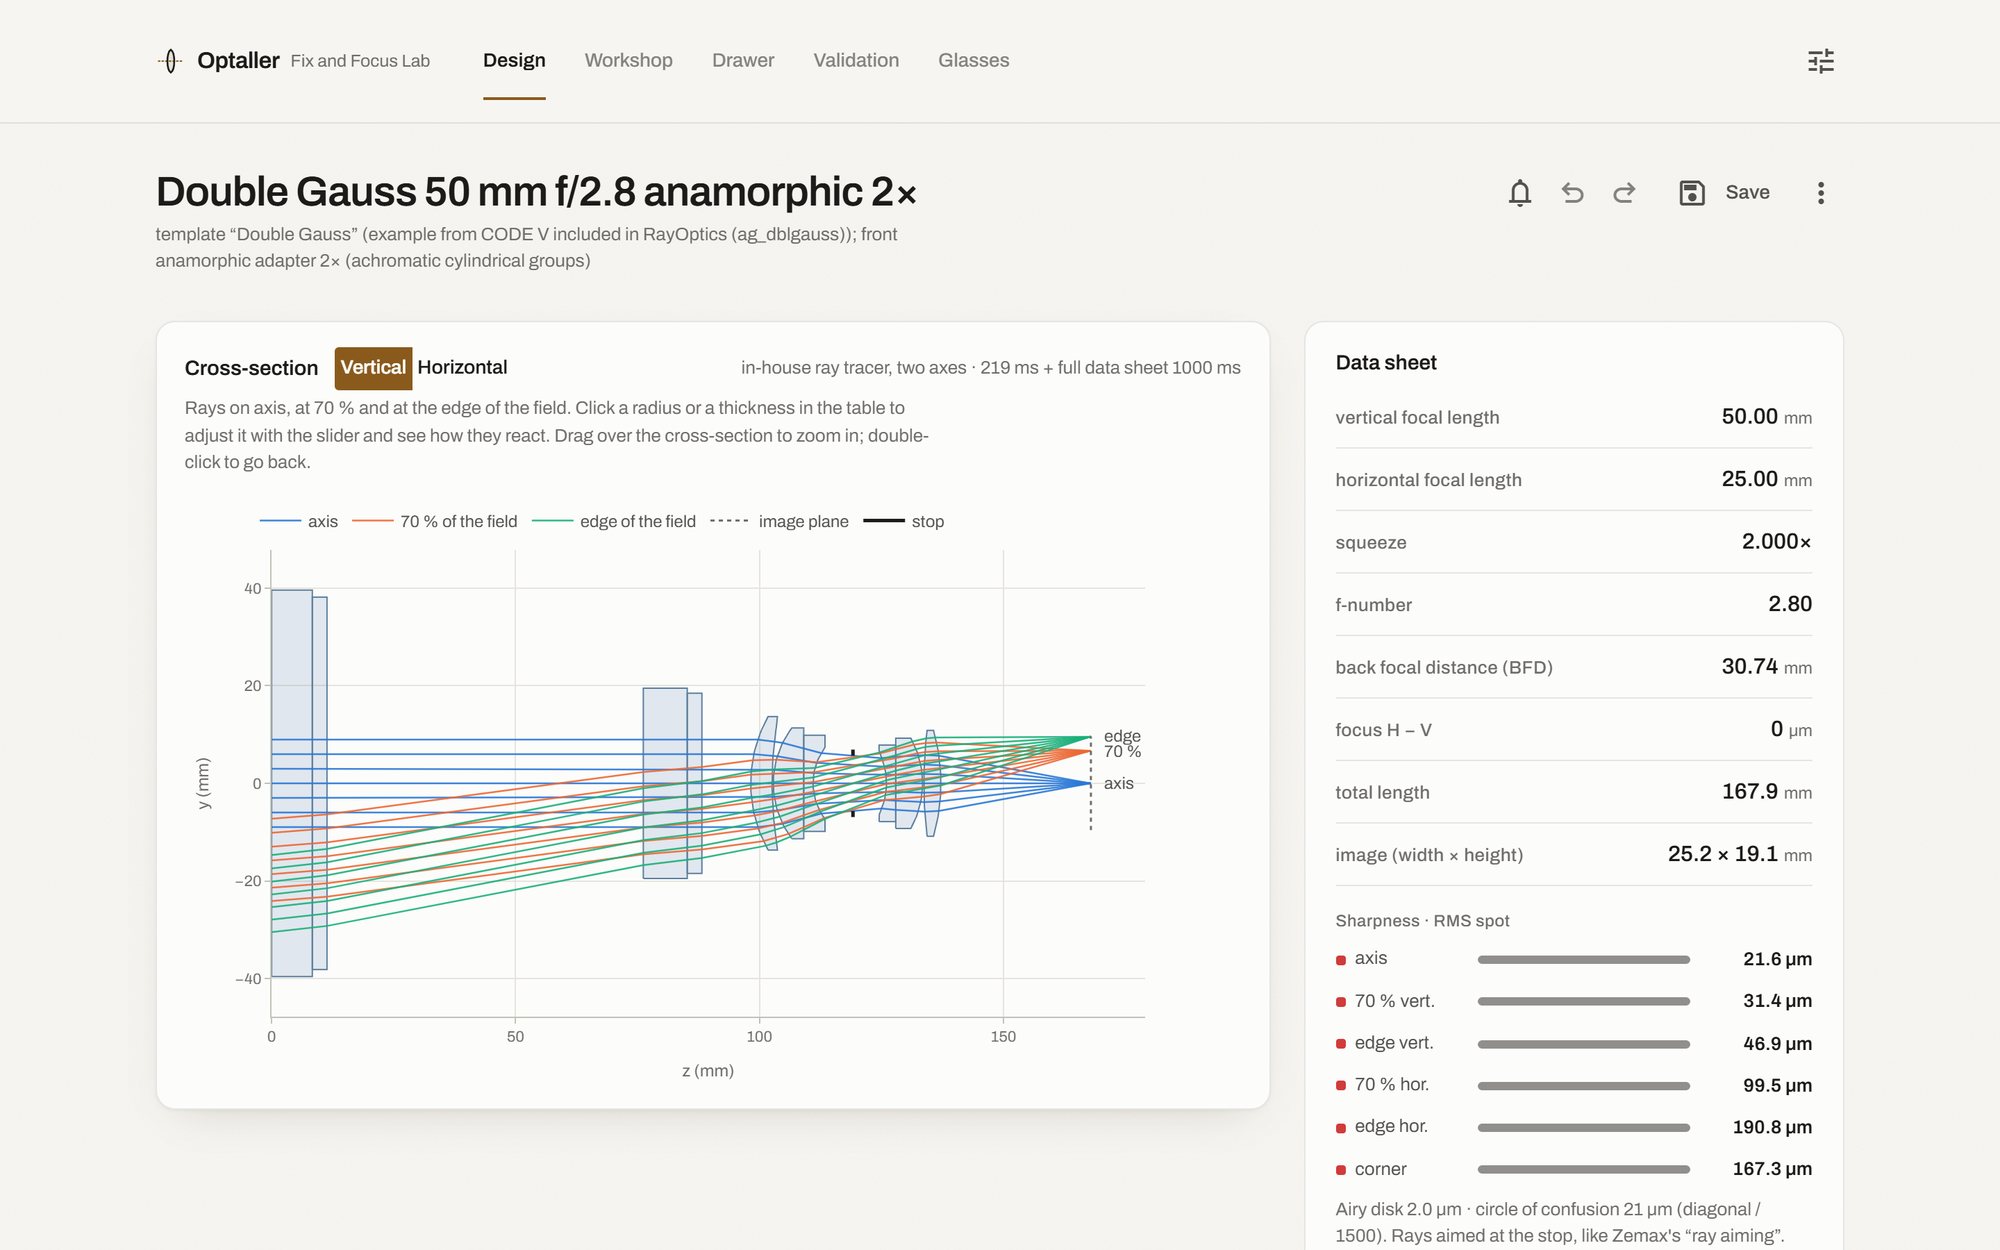Click the title Double Gauss 50 mm f/2.8 anamorphic 2×
The image size is (2000, 1250).
click(536, 192)
